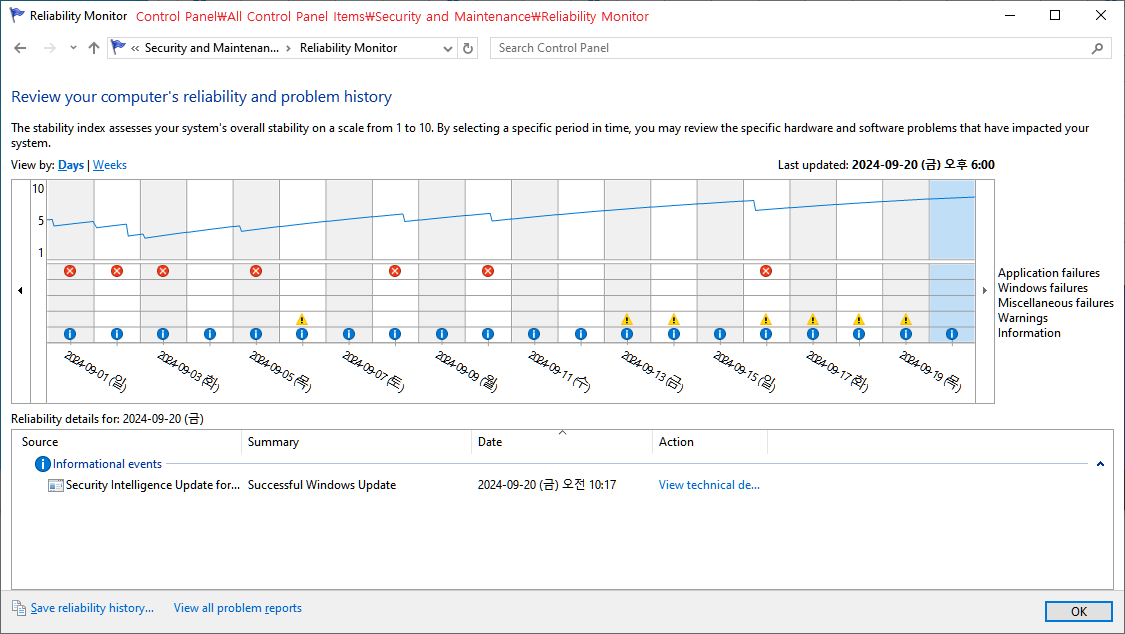This screenshot has width=1125, height=634.
Task: Move chart to later dates with right arrow
Action: [985, 290]
